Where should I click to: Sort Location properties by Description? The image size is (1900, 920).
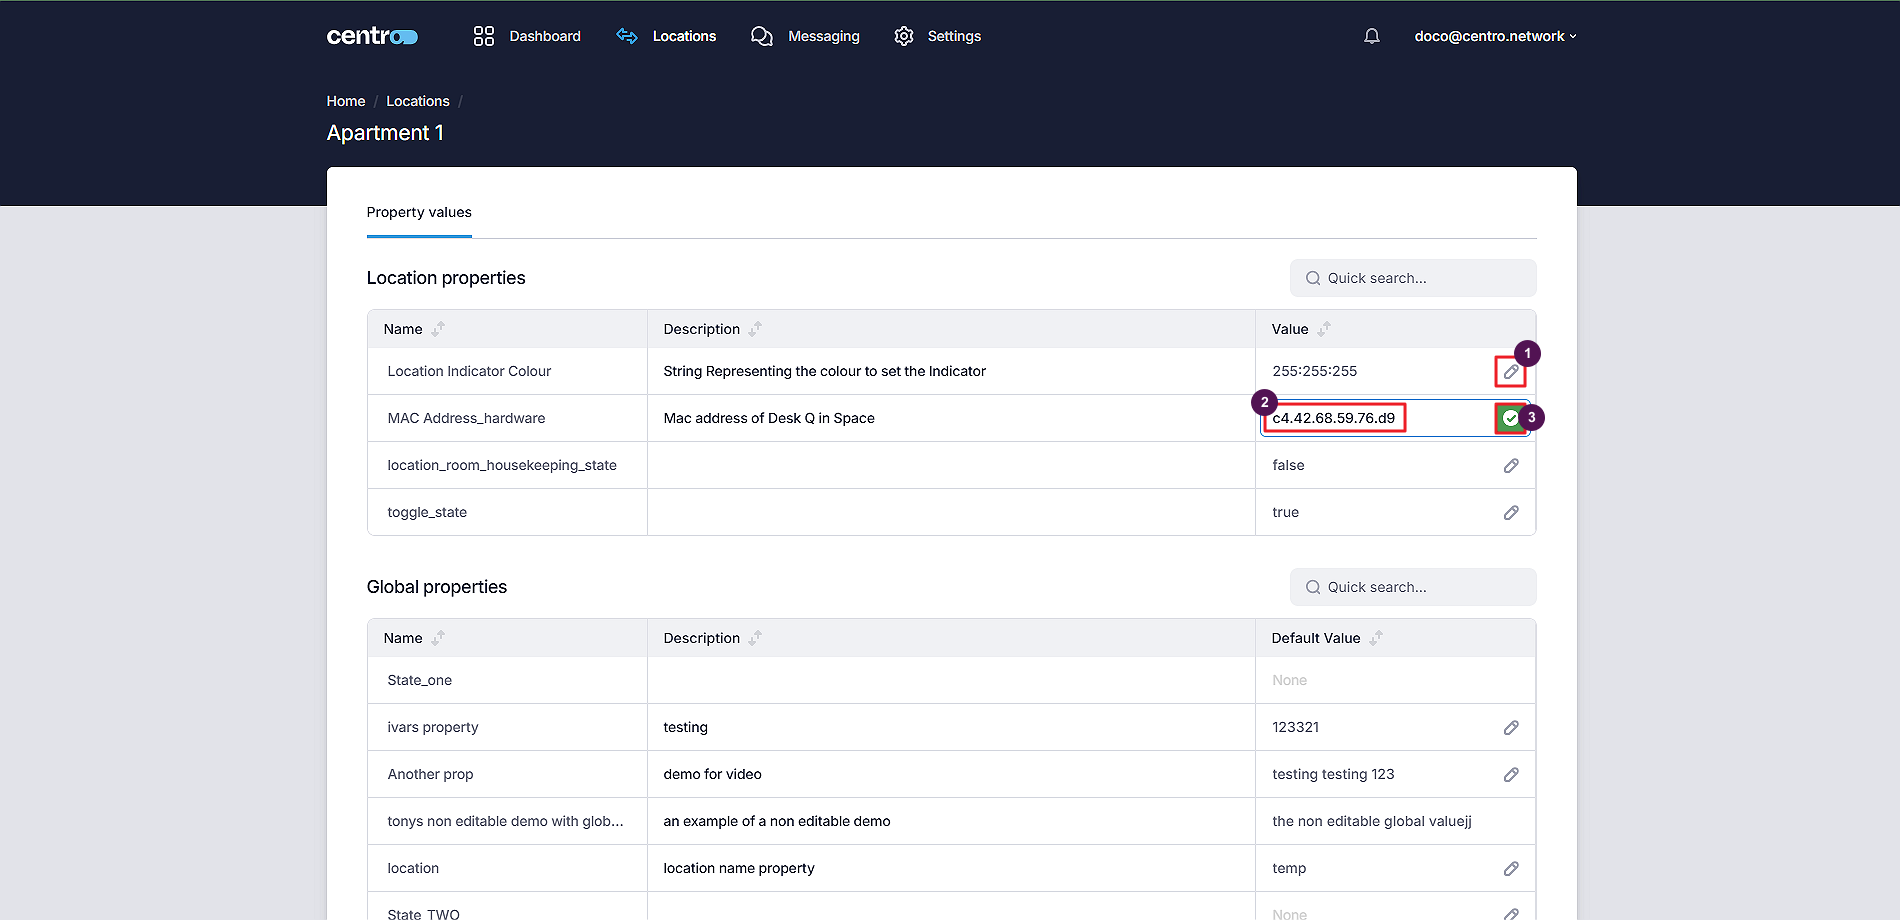point(755,329)
